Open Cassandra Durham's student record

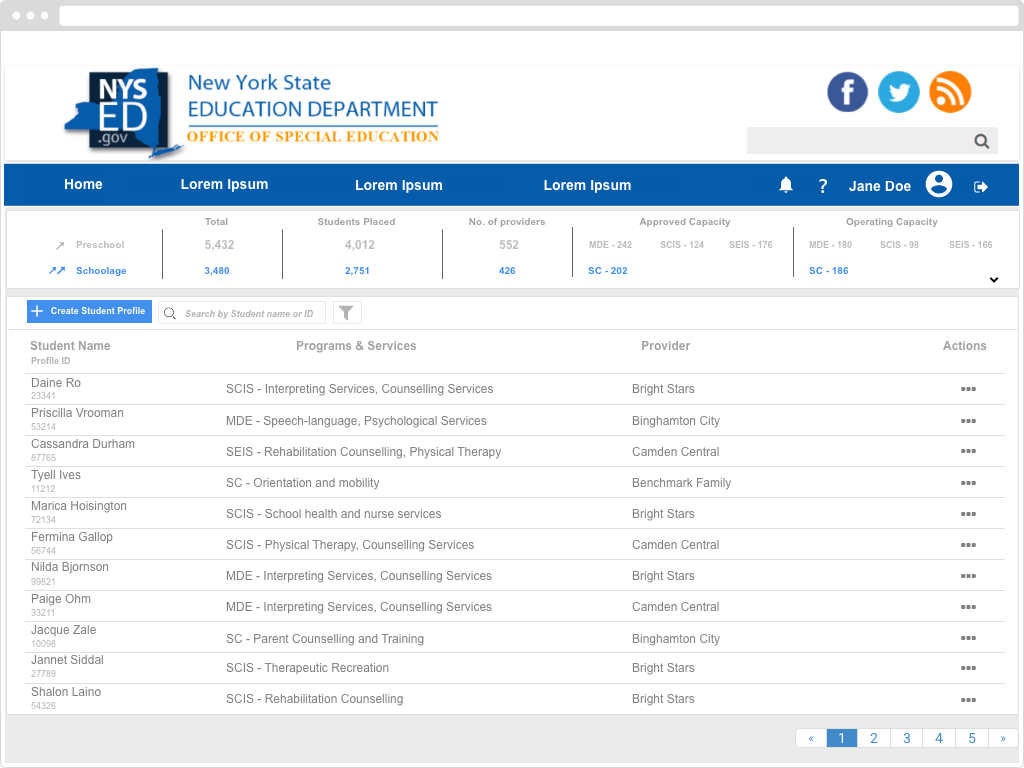click(x=83, y=444)
